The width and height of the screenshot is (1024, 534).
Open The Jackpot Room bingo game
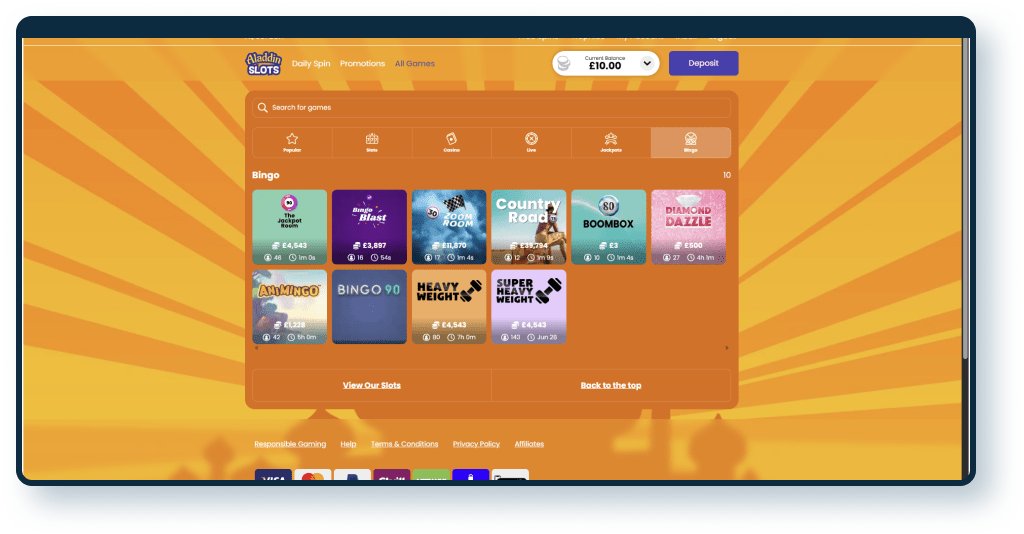pyautogui.click(x=289, y=227)
